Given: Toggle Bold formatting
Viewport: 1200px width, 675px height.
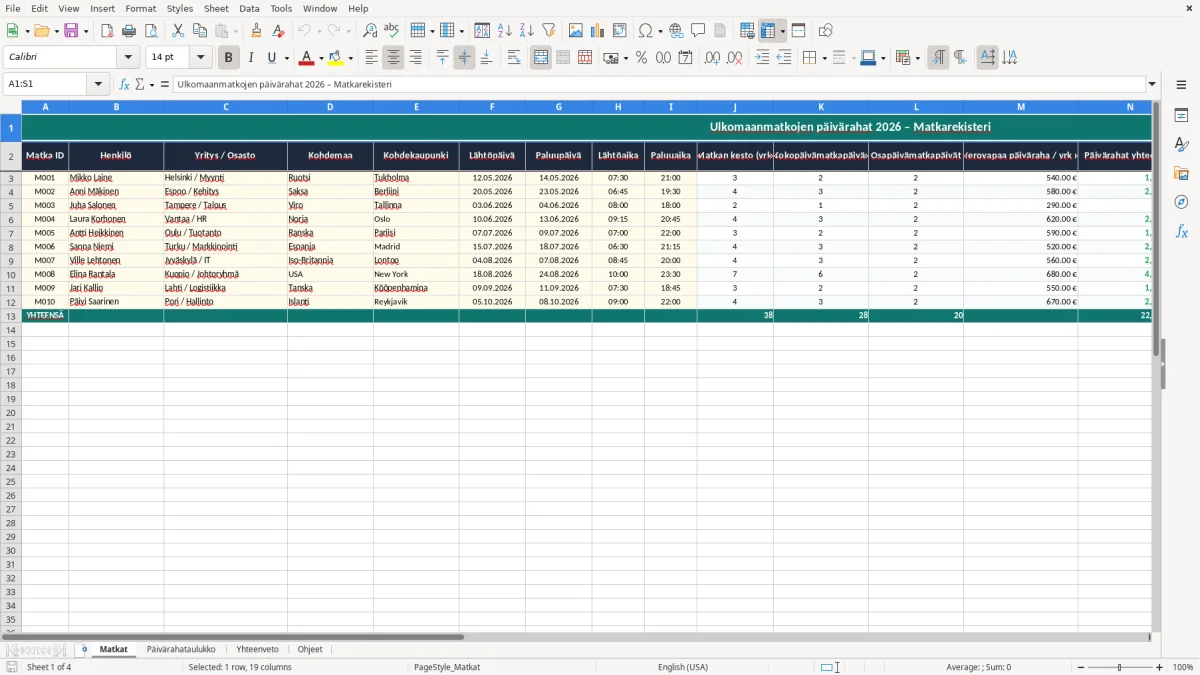Looking at the screenshot, I should coord(229,58).
